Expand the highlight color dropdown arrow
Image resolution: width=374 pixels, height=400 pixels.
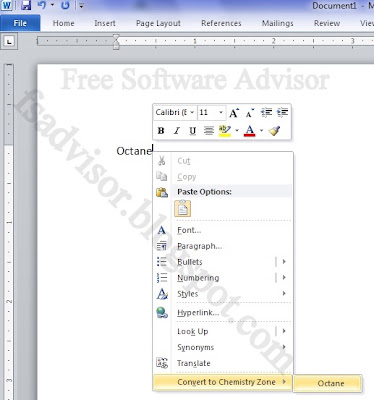[x=237, y=131]
